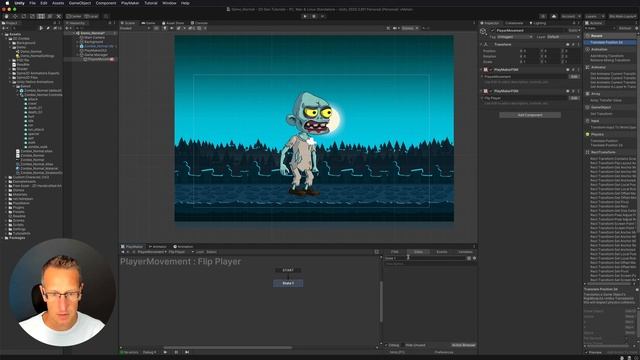
Task: Switch to the Game tab
Action: tap(149, 23)
